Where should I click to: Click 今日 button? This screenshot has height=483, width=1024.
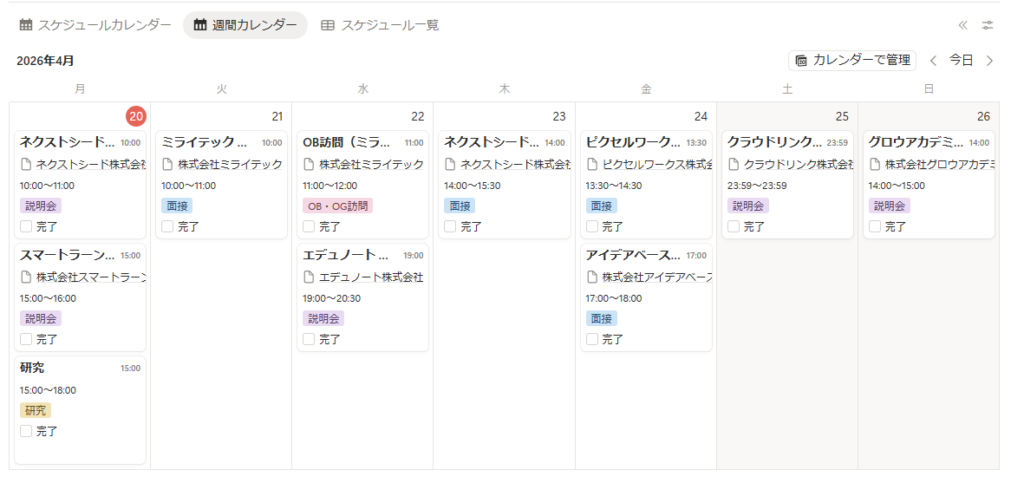click(961, 61)
